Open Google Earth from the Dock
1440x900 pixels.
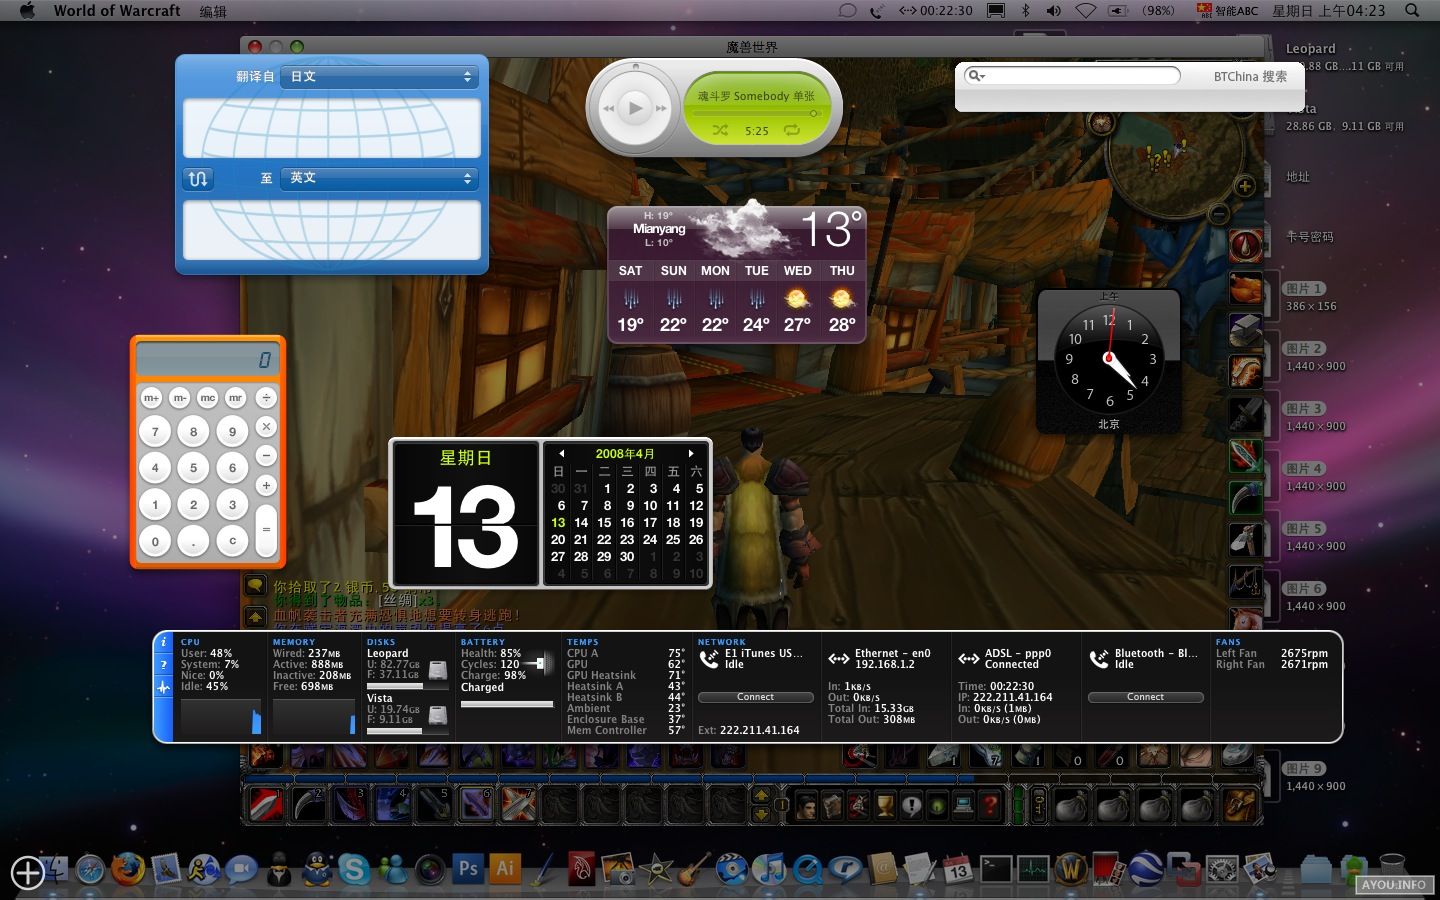[1146, 869]
